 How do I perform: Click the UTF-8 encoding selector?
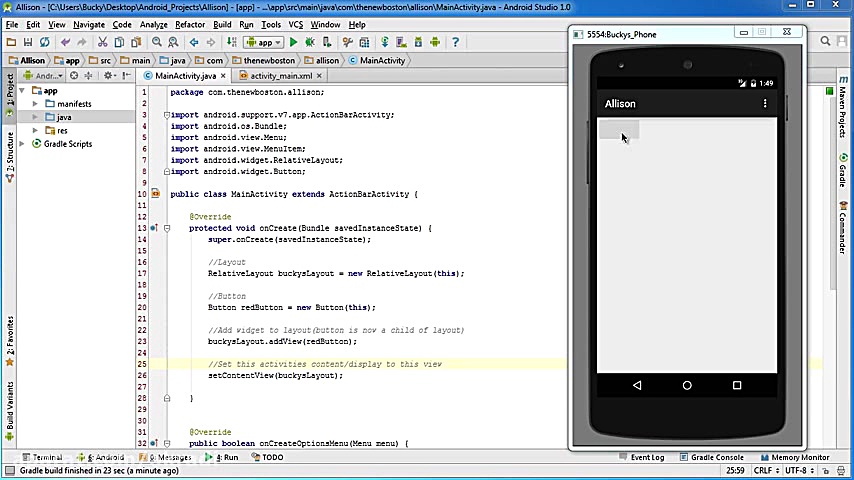[x=800, y=470]
